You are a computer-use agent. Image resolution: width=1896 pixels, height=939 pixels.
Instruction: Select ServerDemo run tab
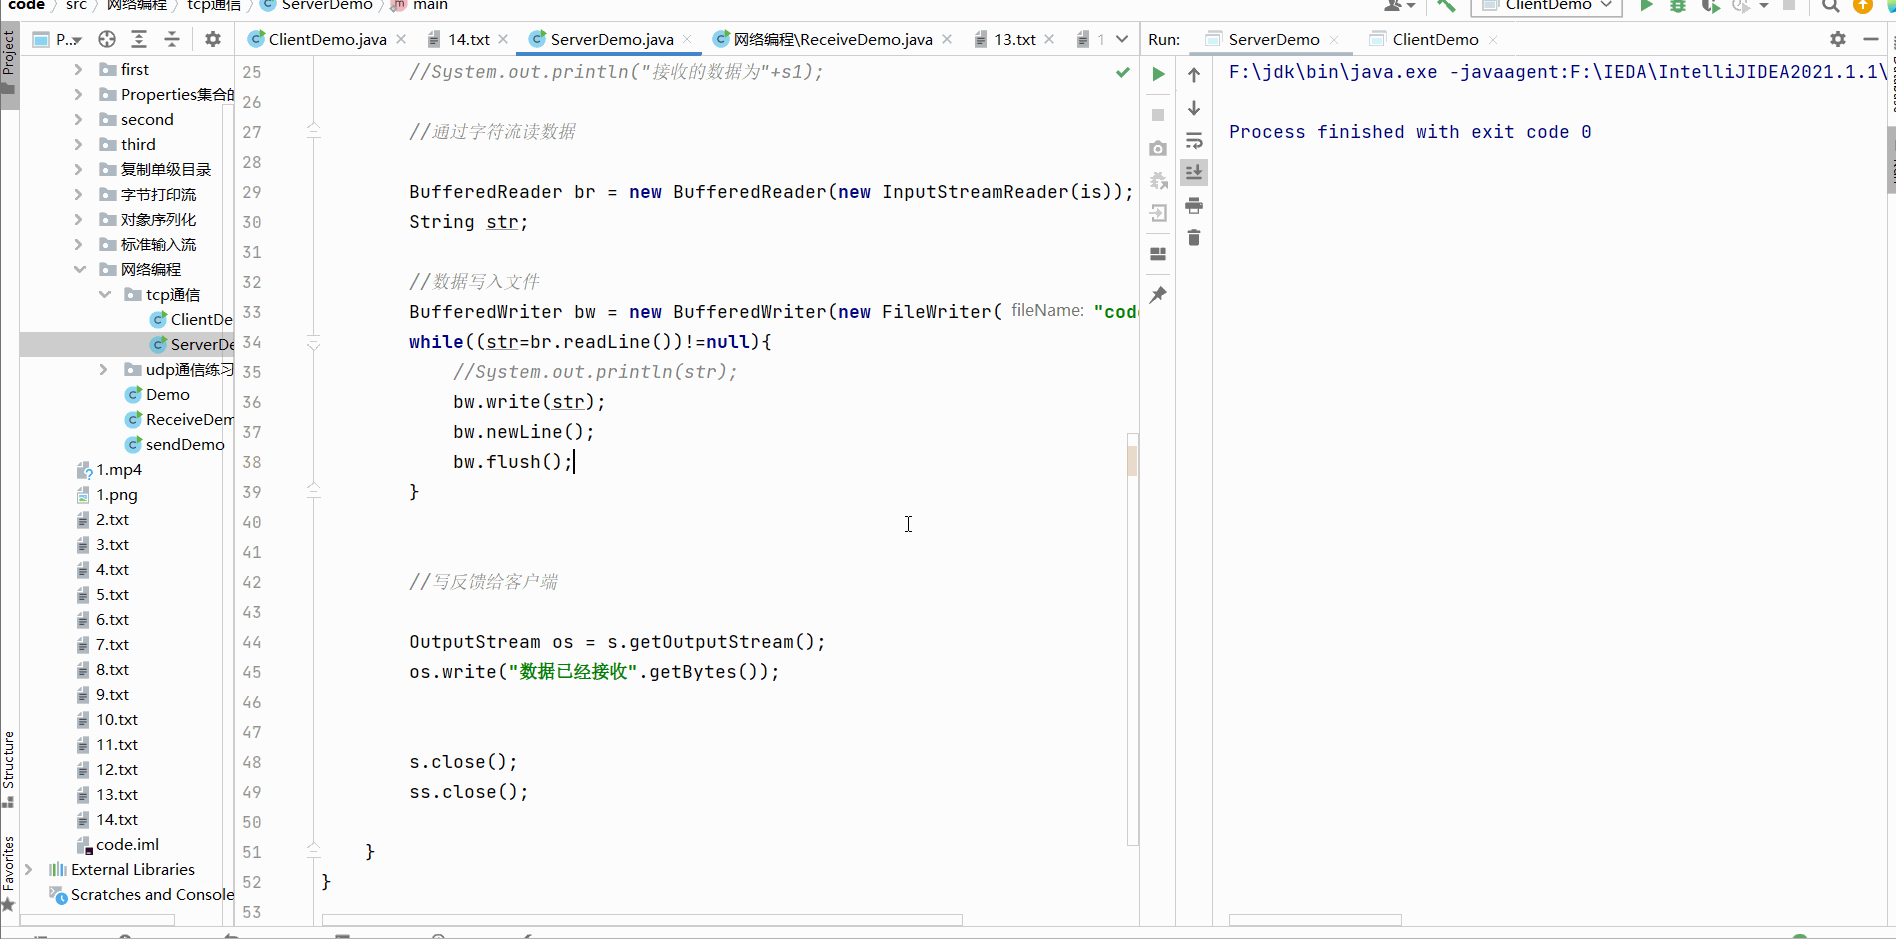pyautogui.click(x=1273, y=39)
